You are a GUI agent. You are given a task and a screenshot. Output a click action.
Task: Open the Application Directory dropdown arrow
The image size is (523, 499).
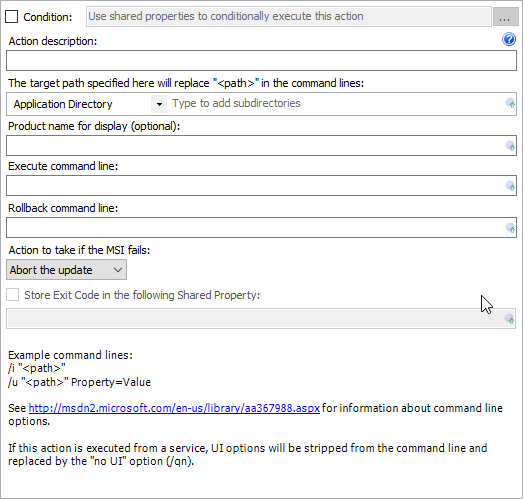click(159, 104)
